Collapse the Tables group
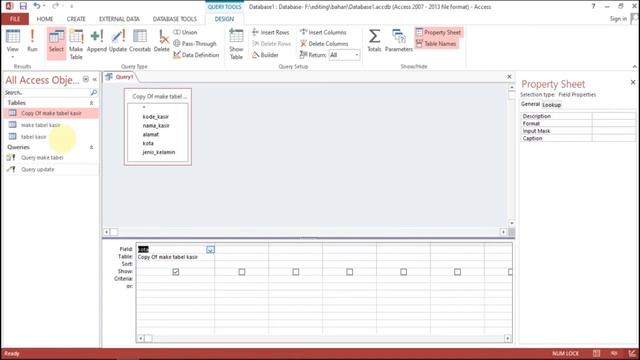640x360 pixels. 91,103
